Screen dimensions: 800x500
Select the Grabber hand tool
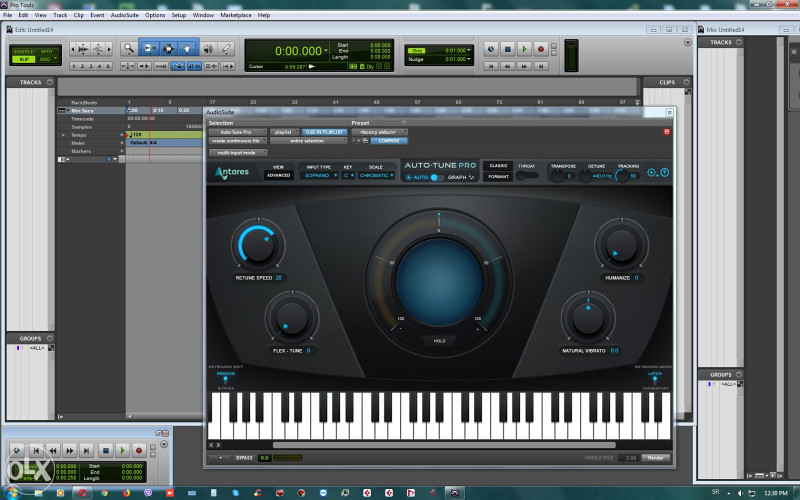(187, 48)
